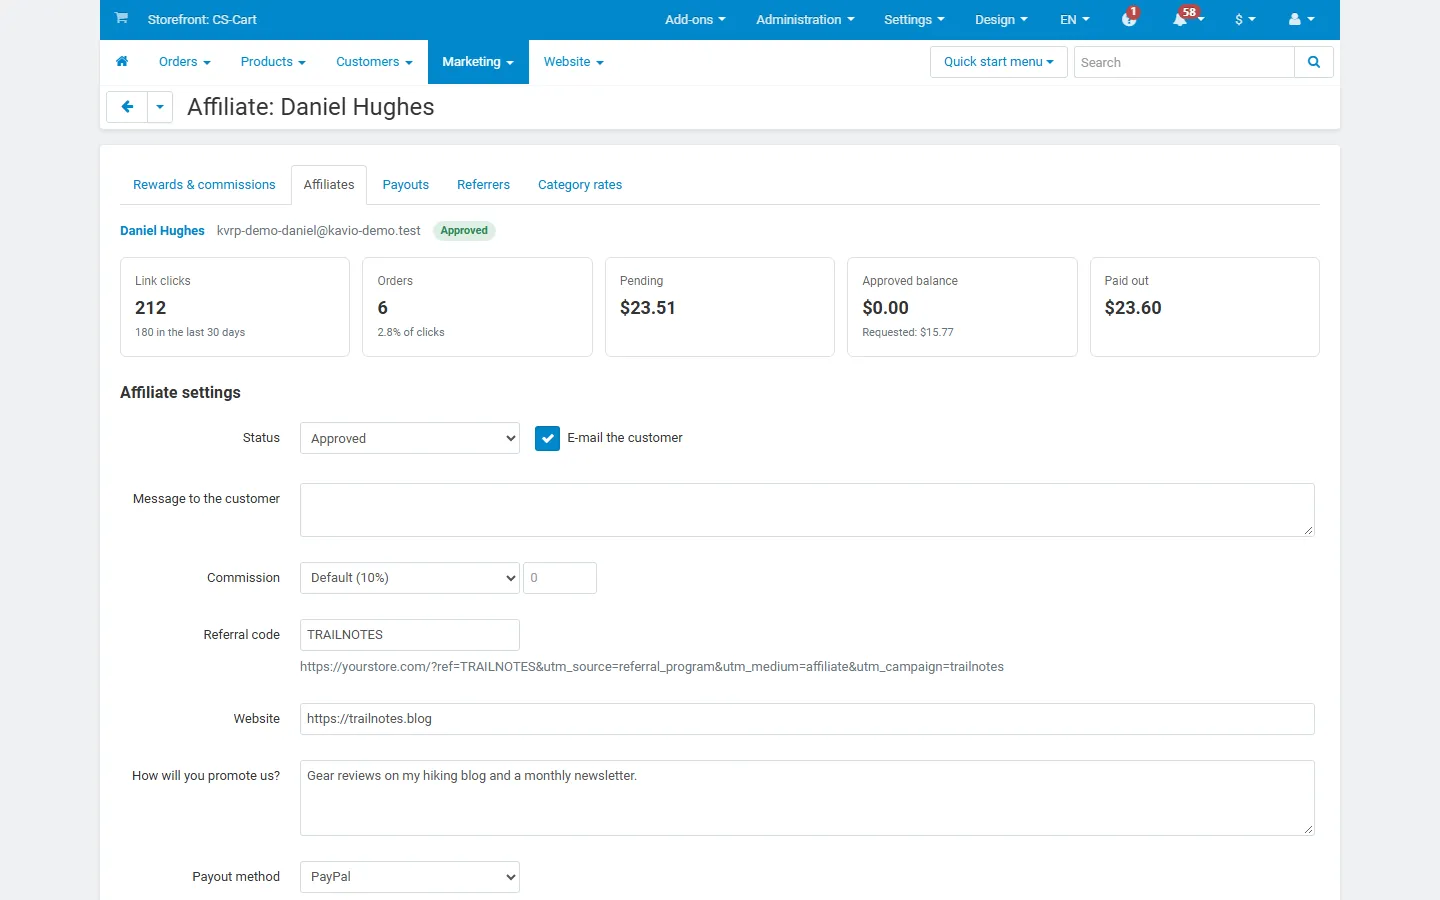Open the Orders menu
The image size is (1440, 900).
coord(185,62)
